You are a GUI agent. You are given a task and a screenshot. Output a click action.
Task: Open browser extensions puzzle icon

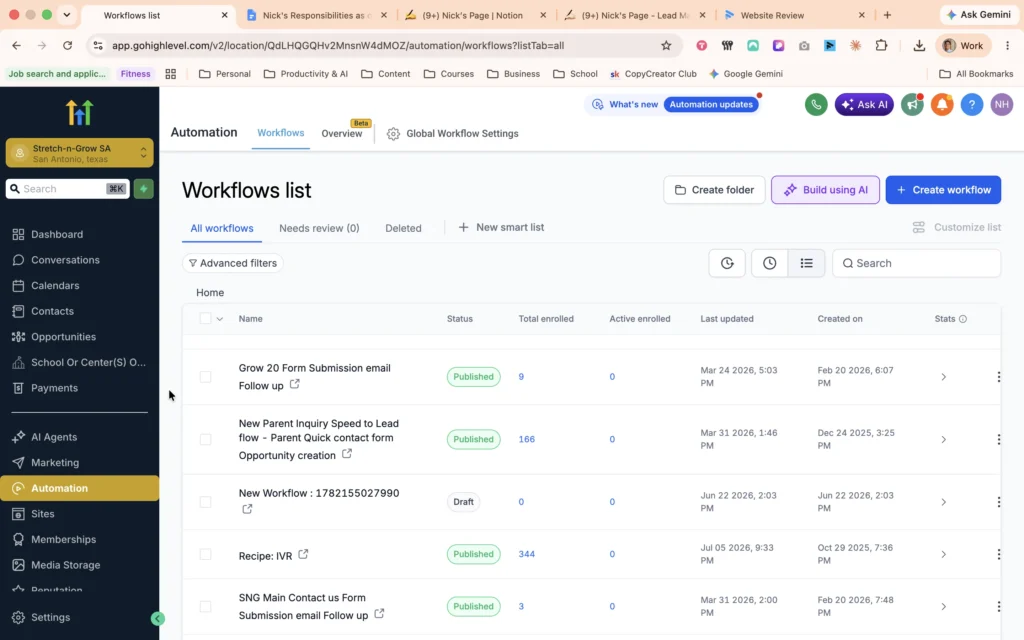(881, 46)
